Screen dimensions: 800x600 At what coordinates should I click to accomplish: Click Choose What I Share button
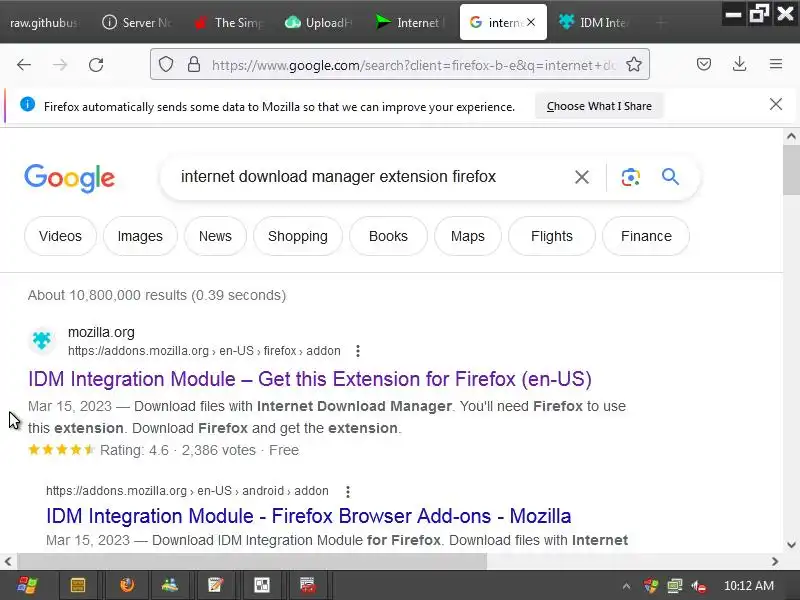(599, 106)
